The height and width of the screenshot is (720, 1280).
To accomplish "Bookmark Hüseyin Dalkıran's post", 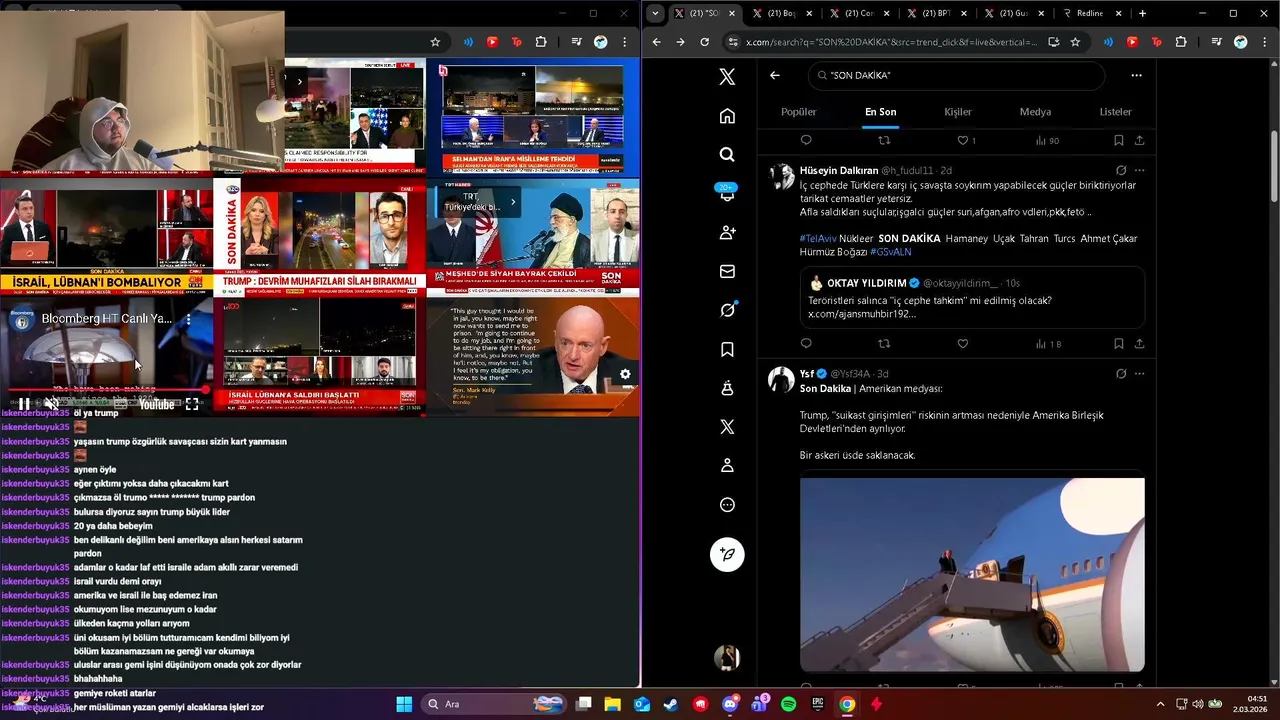I will tap(1118, 344).
